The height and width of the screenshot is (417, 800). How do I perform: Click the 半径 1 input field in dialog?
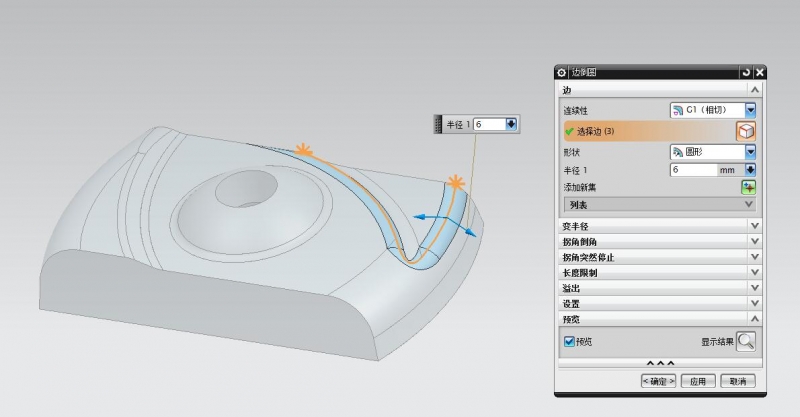click(x=693, y=170)
